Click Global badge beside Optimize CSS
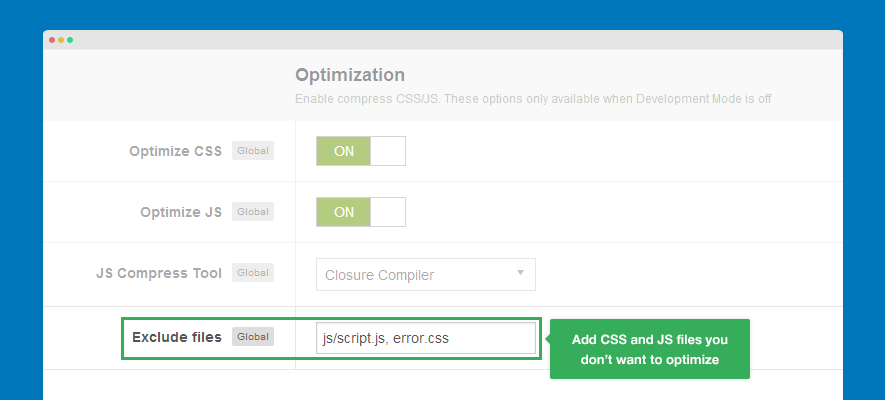The image size is (885, 400). tap(253, 151)
